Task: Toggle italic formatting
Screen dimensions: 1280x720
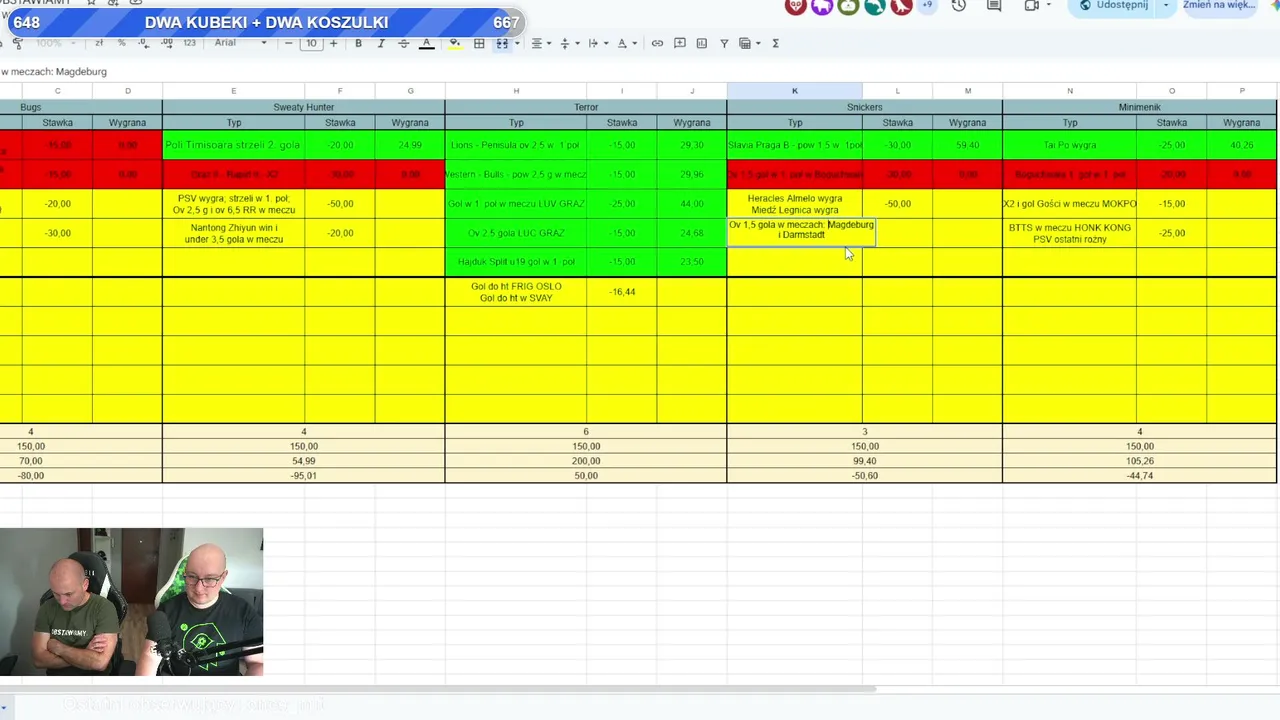Action: tap(381, 43)
